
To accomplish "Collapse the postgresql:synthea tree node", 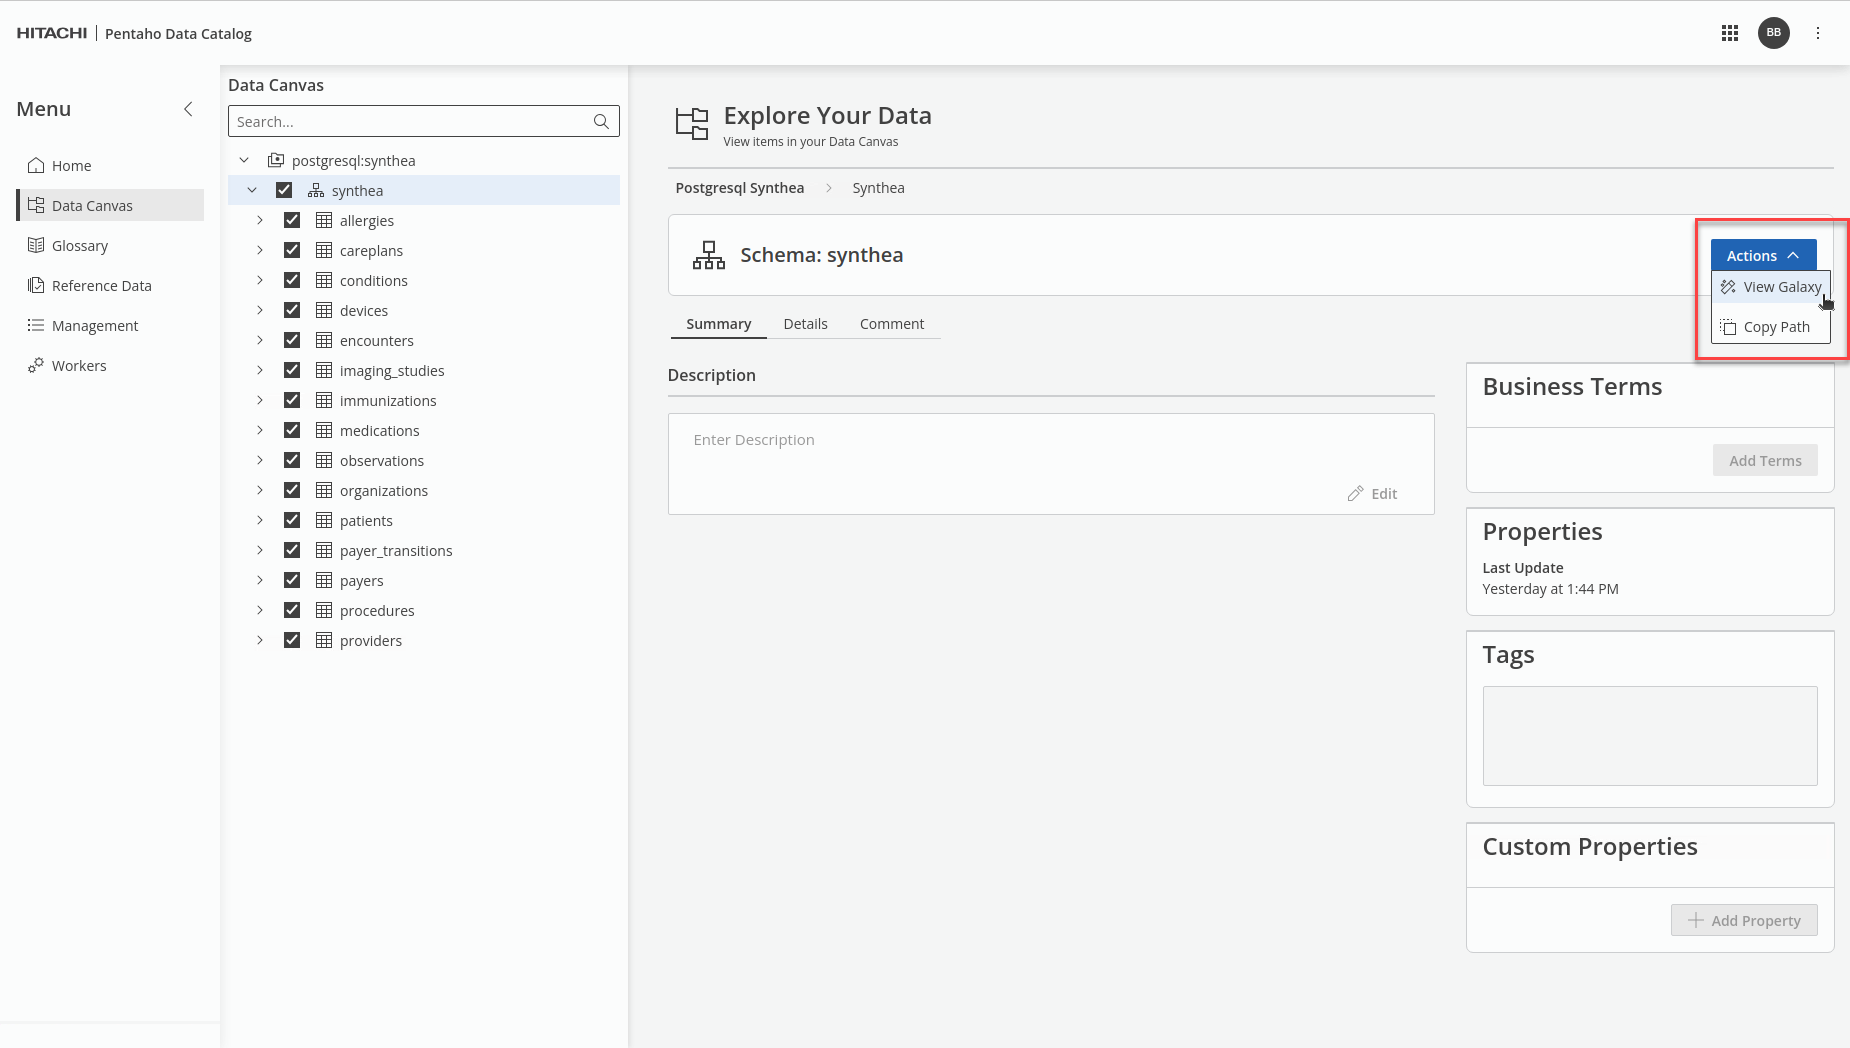I will point(244,161).
